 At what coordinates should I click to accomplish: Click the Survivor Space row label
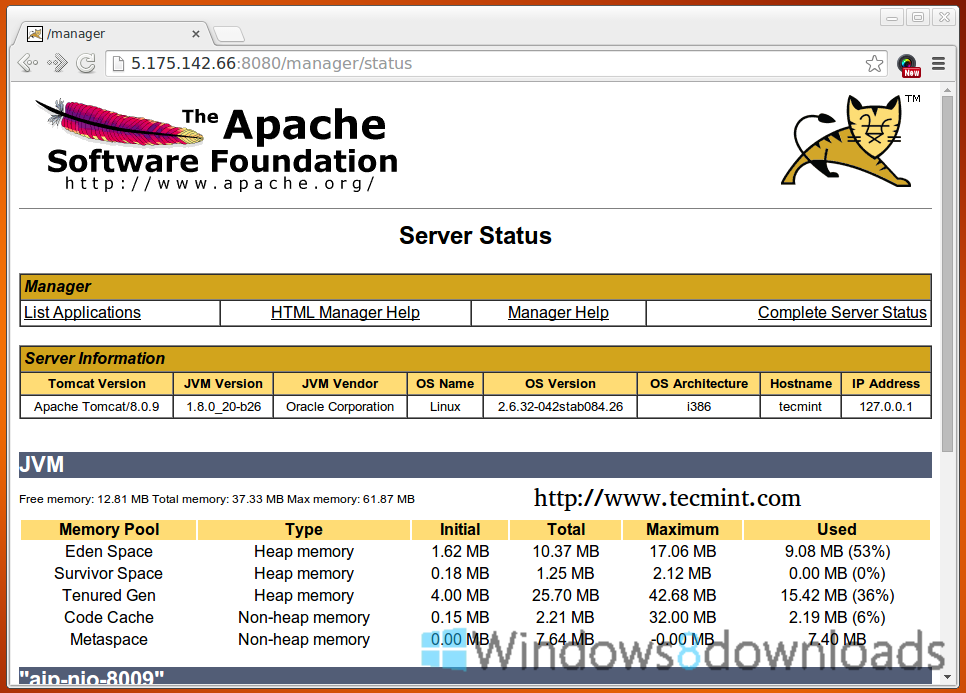click(x=108, y=573)
